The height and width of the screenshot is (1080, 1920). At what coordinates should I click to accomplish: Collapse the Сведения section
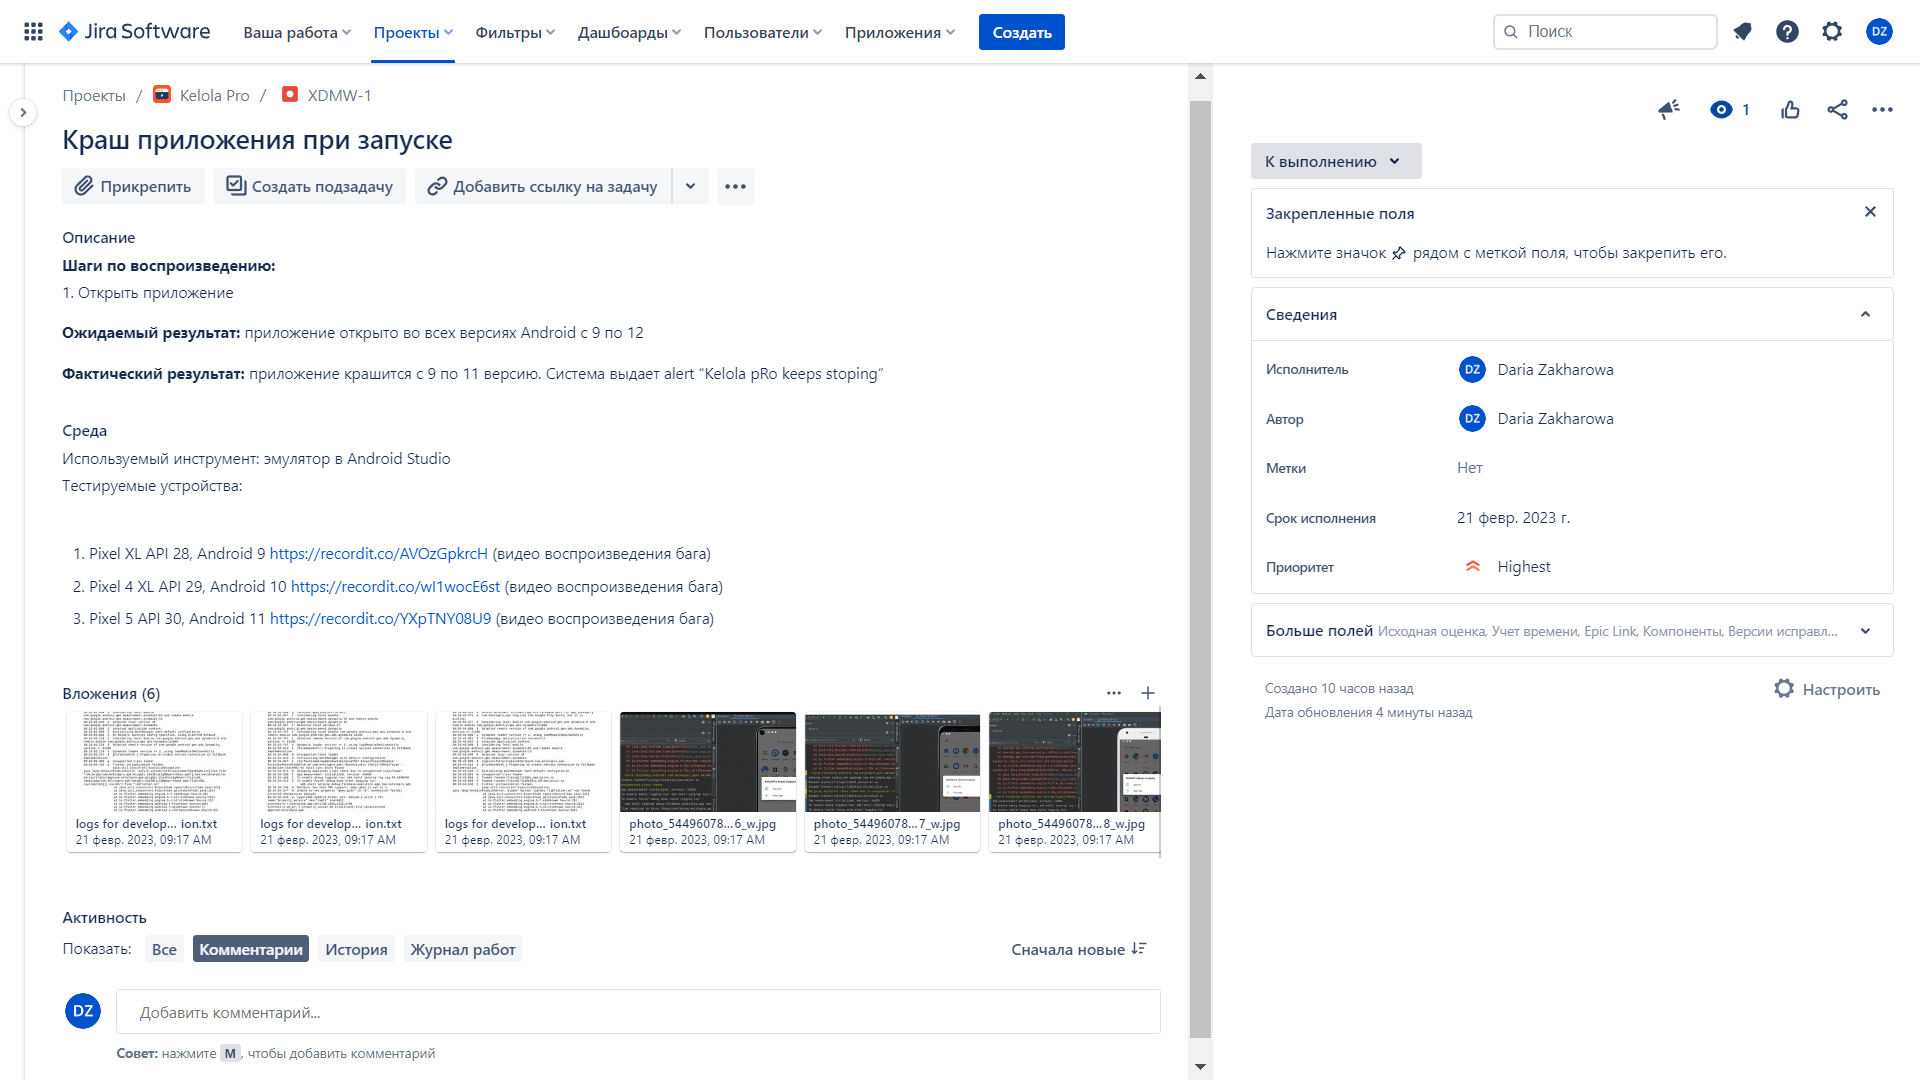coord(1865,315)
